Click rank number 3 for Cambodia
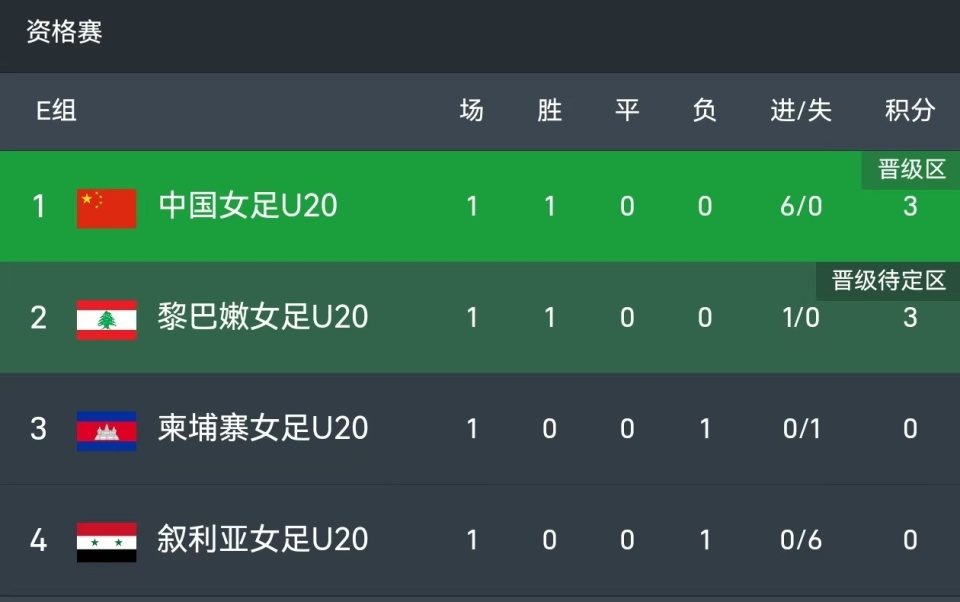 click(x=39, y=429)
